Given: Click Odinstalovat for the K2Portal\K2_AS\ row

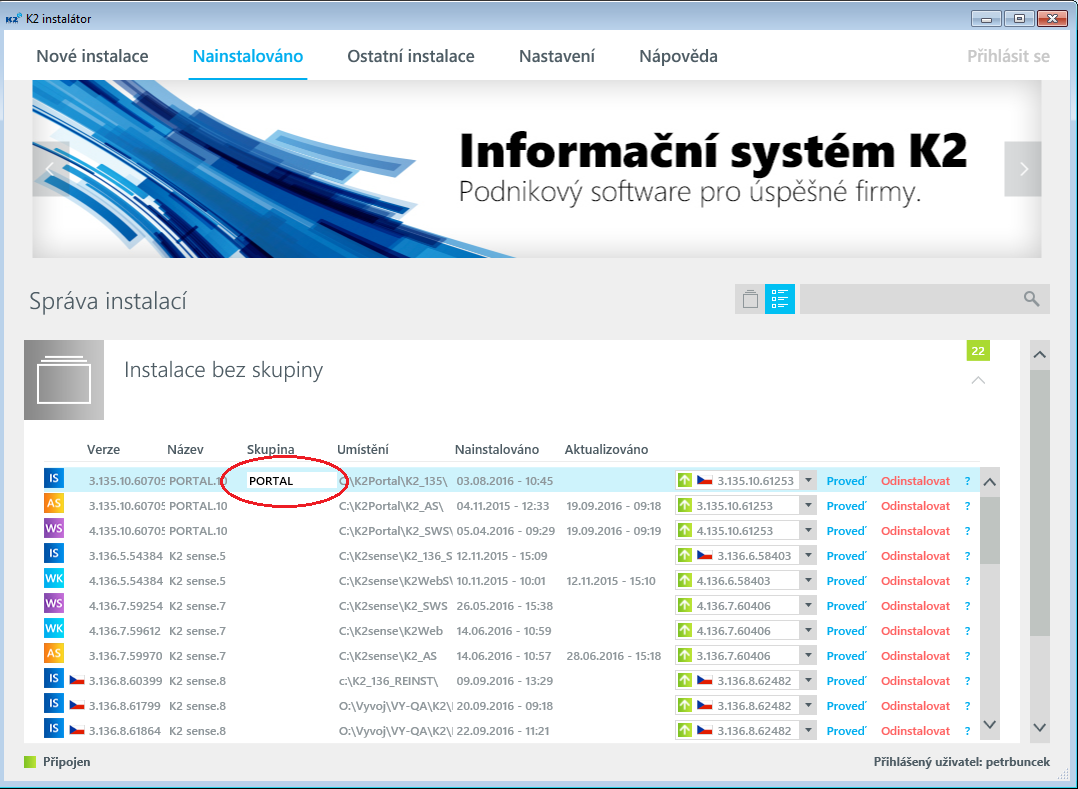Looking at the screenshot, I should 915,506.
